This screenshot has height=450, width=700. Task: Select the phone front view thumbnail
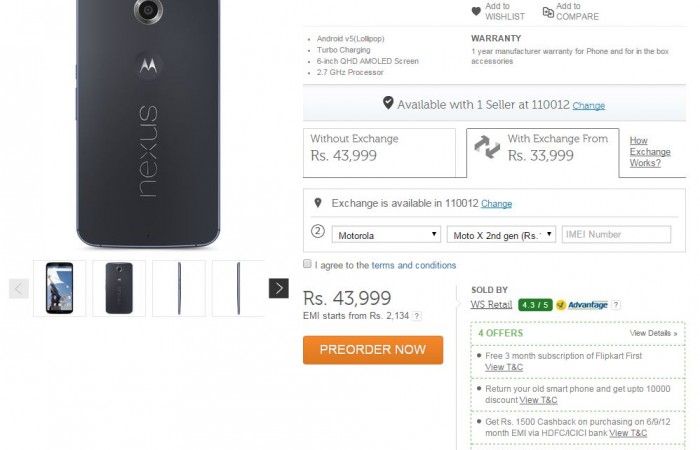59,288
